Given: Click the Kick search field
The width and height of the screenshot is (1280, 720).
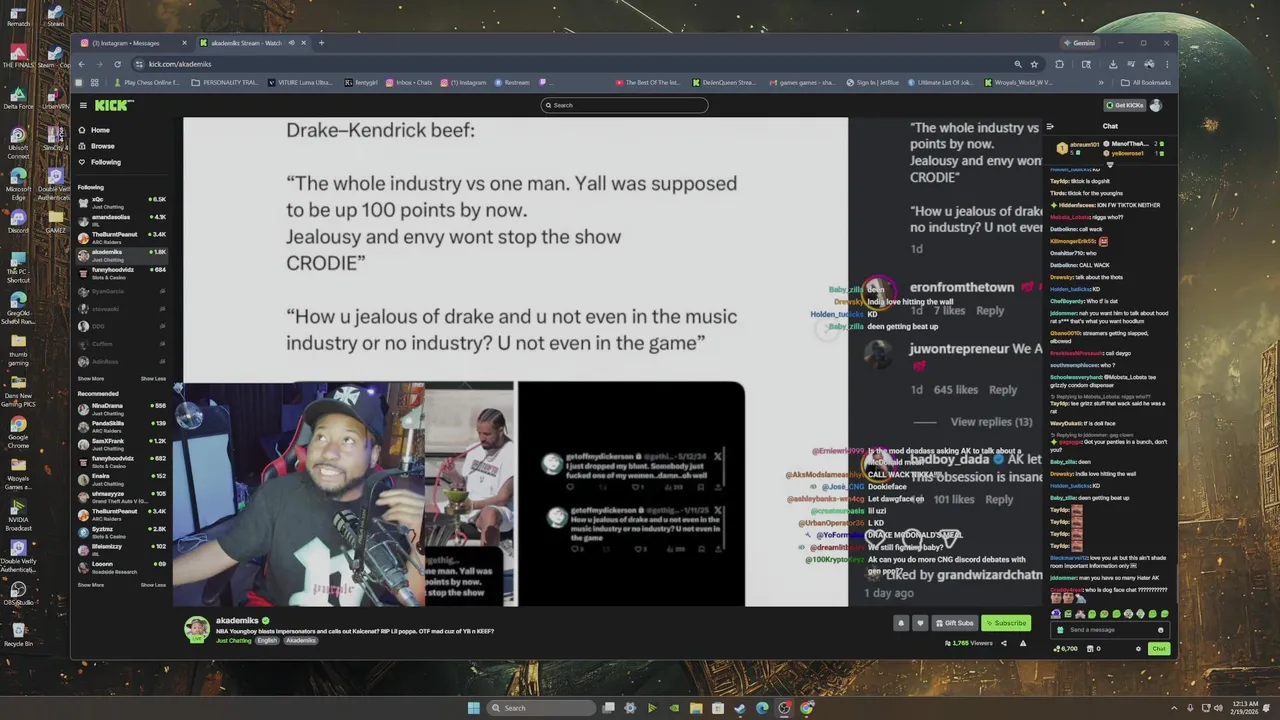Looking at the screenshot, I should [x=624, y=105].
